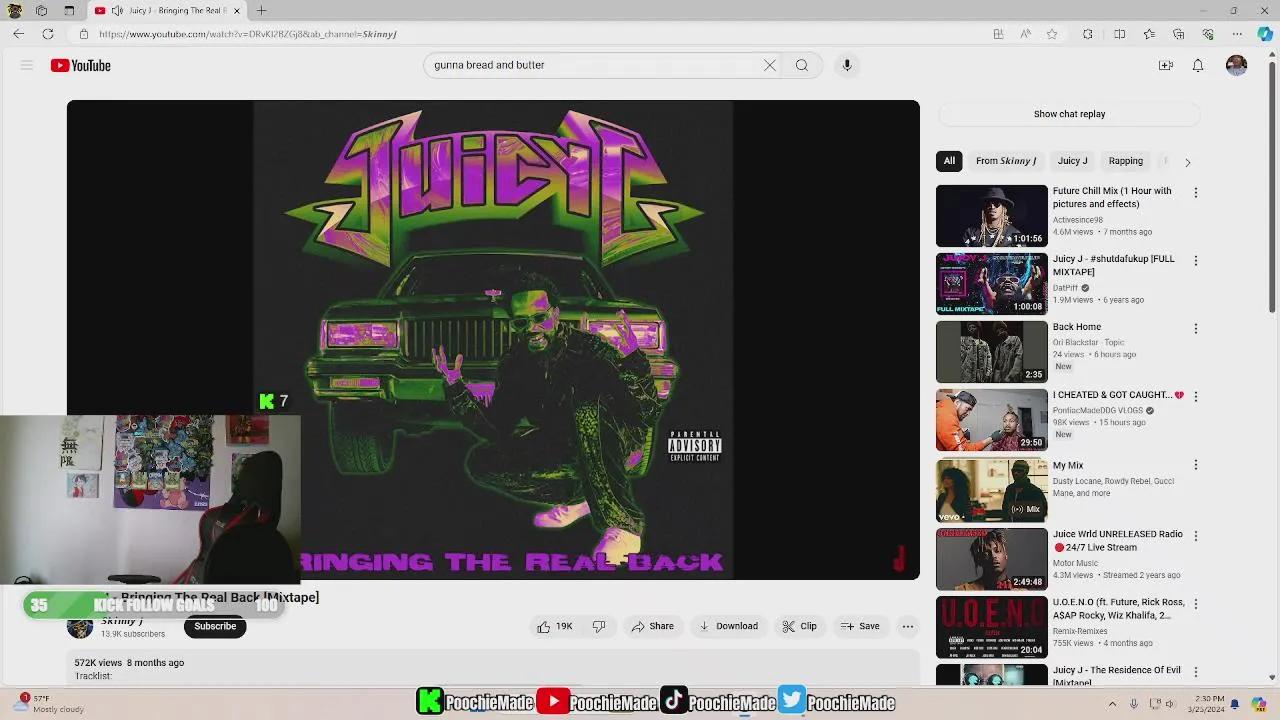This screenshot has height=720, width=1280.
Task: Subscribe to the Skinny J channel
Action: tap(215, 627)
